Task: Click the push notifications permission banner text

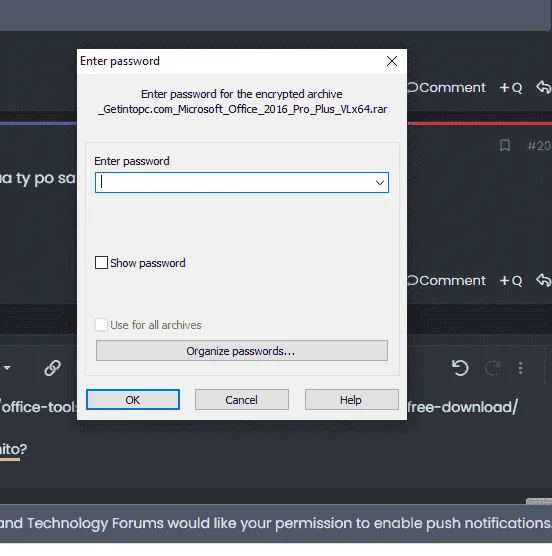Action: [x=276, y=523]
